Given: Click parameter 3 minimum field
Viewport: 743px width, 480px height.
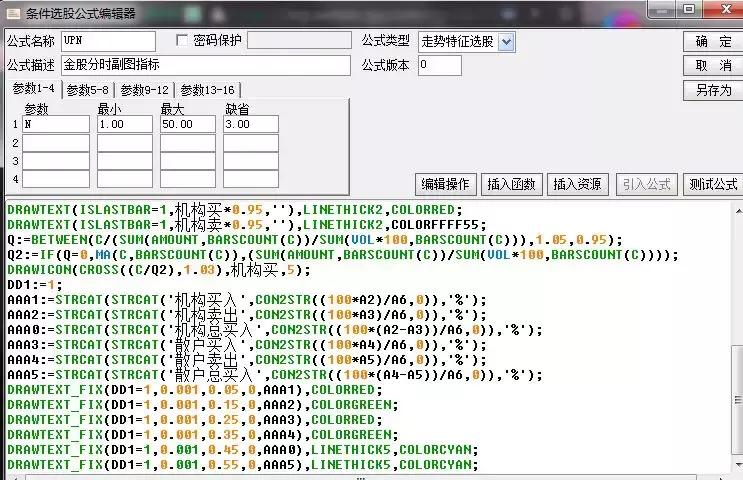Looking at the screenshot, I should click(x=125, y=161).
